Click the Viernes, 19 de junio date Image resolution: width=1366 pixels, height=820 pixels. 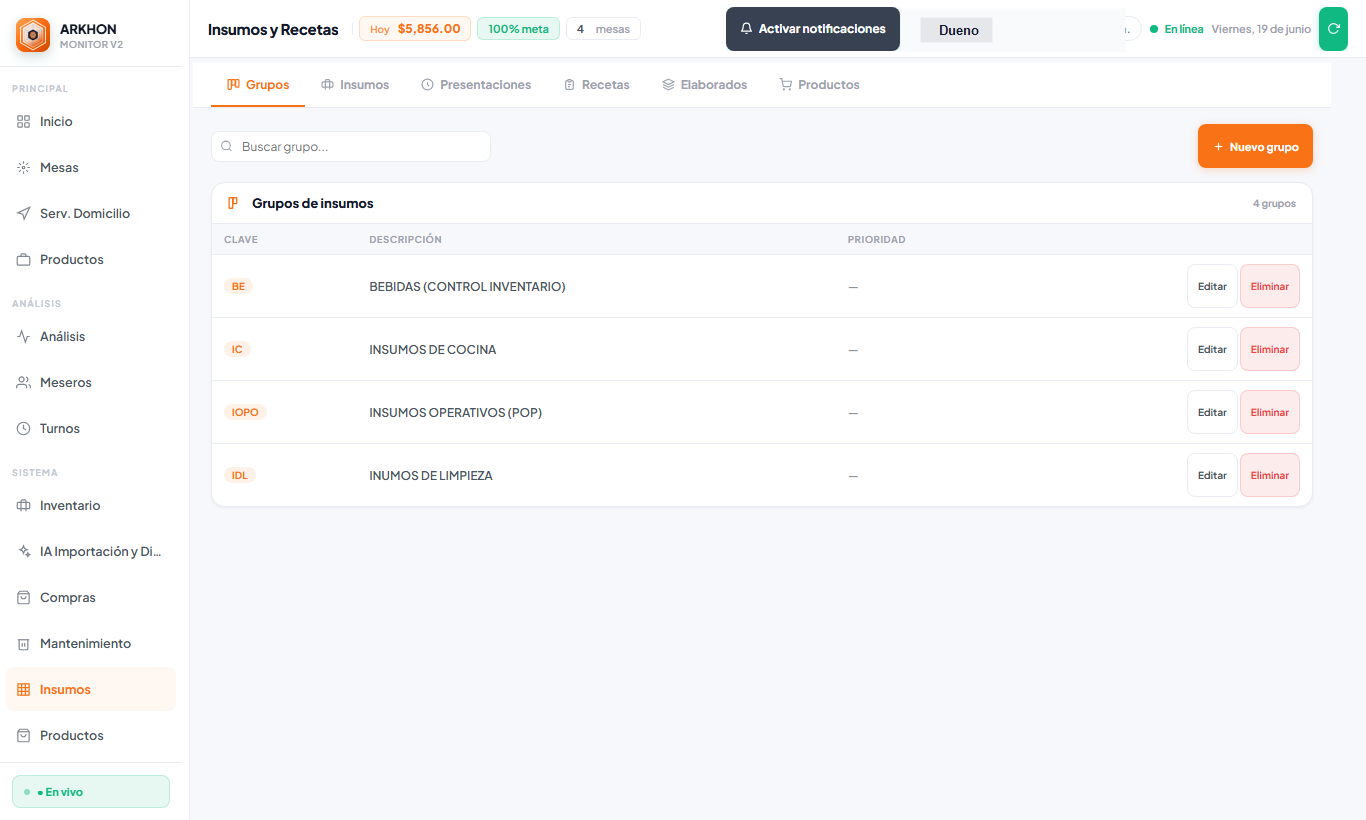(1261, 29)
